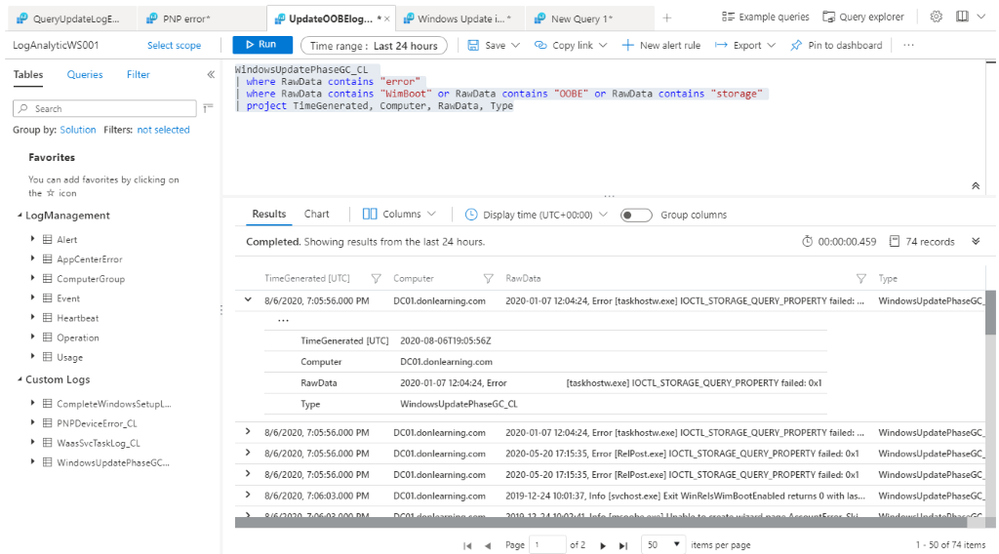Click the Select scope link
This screenshot has width=999, height=554.
tap(174, 45)
